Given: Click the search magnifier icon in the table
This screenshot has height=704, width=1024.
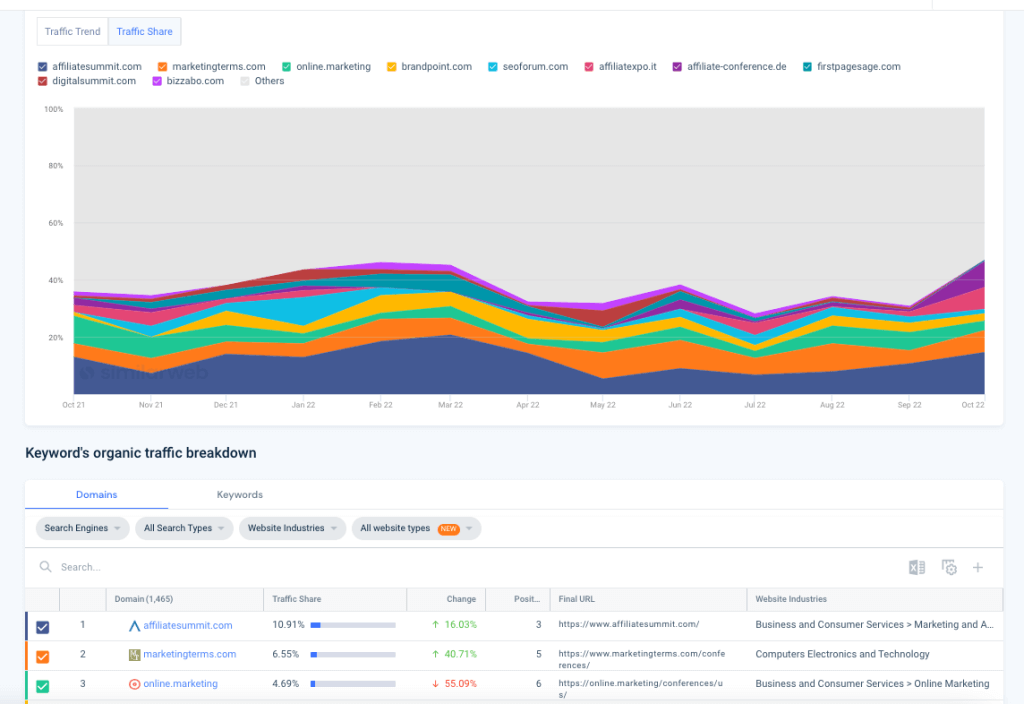Looking at the screenshot, I should pyautogui.click(x=45, y=567).
